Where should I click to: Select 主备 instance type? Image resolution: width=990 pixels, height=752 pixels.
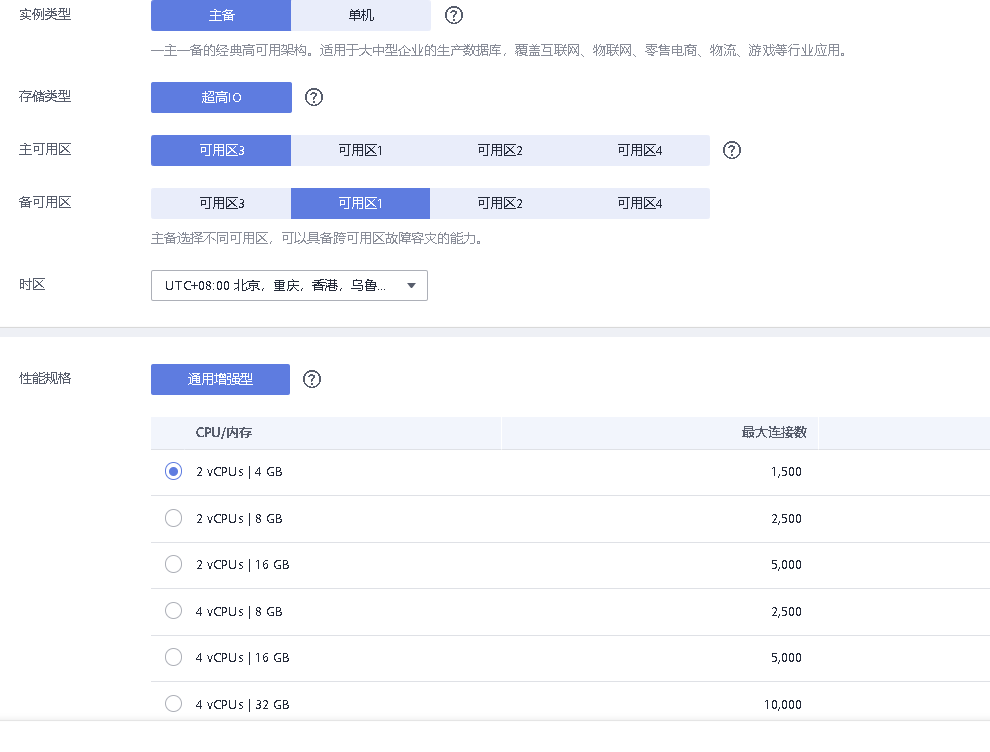(x=221, y=15)
